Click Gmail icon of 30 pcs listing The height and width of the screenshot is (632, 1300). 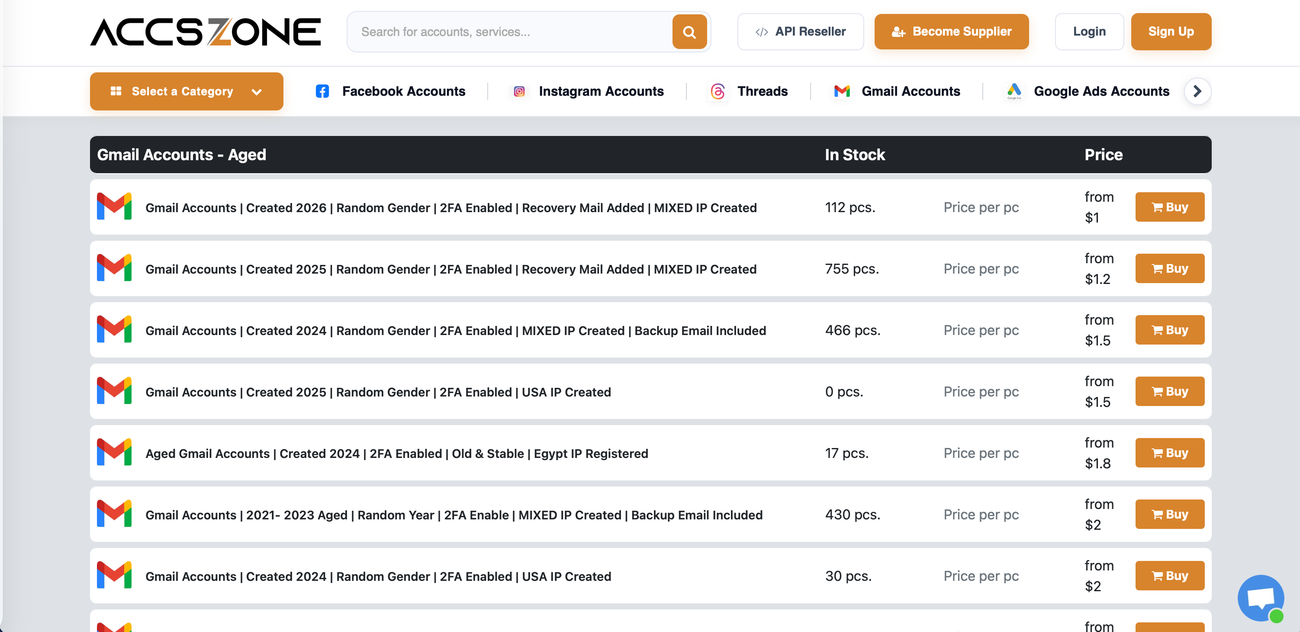[x=114, y=576]
